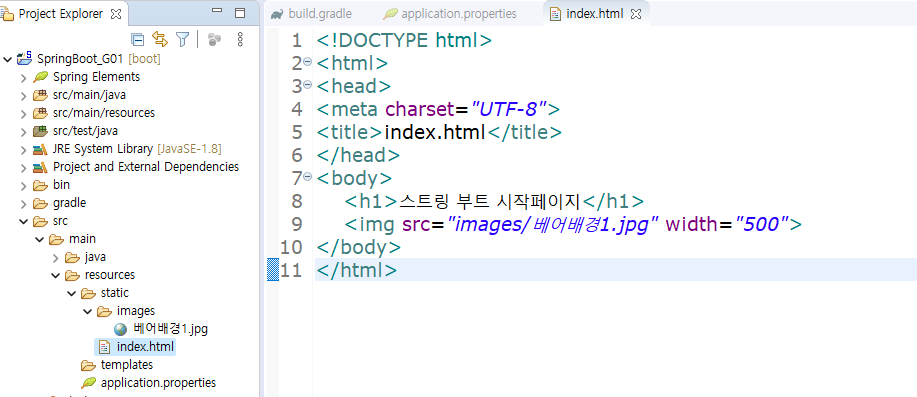Click the closing </head> tag
Screen dimensions: 917x397
coord(358,156)
